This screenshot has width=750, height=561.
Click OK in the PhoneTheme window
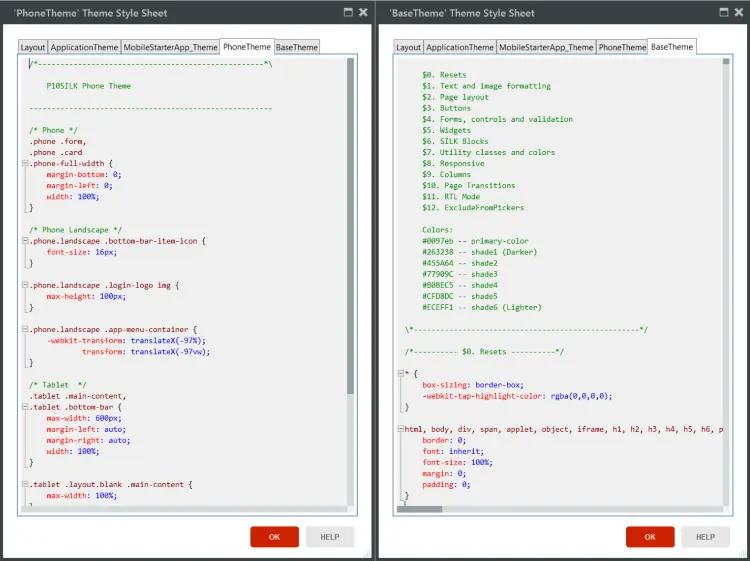pos(274,537)
